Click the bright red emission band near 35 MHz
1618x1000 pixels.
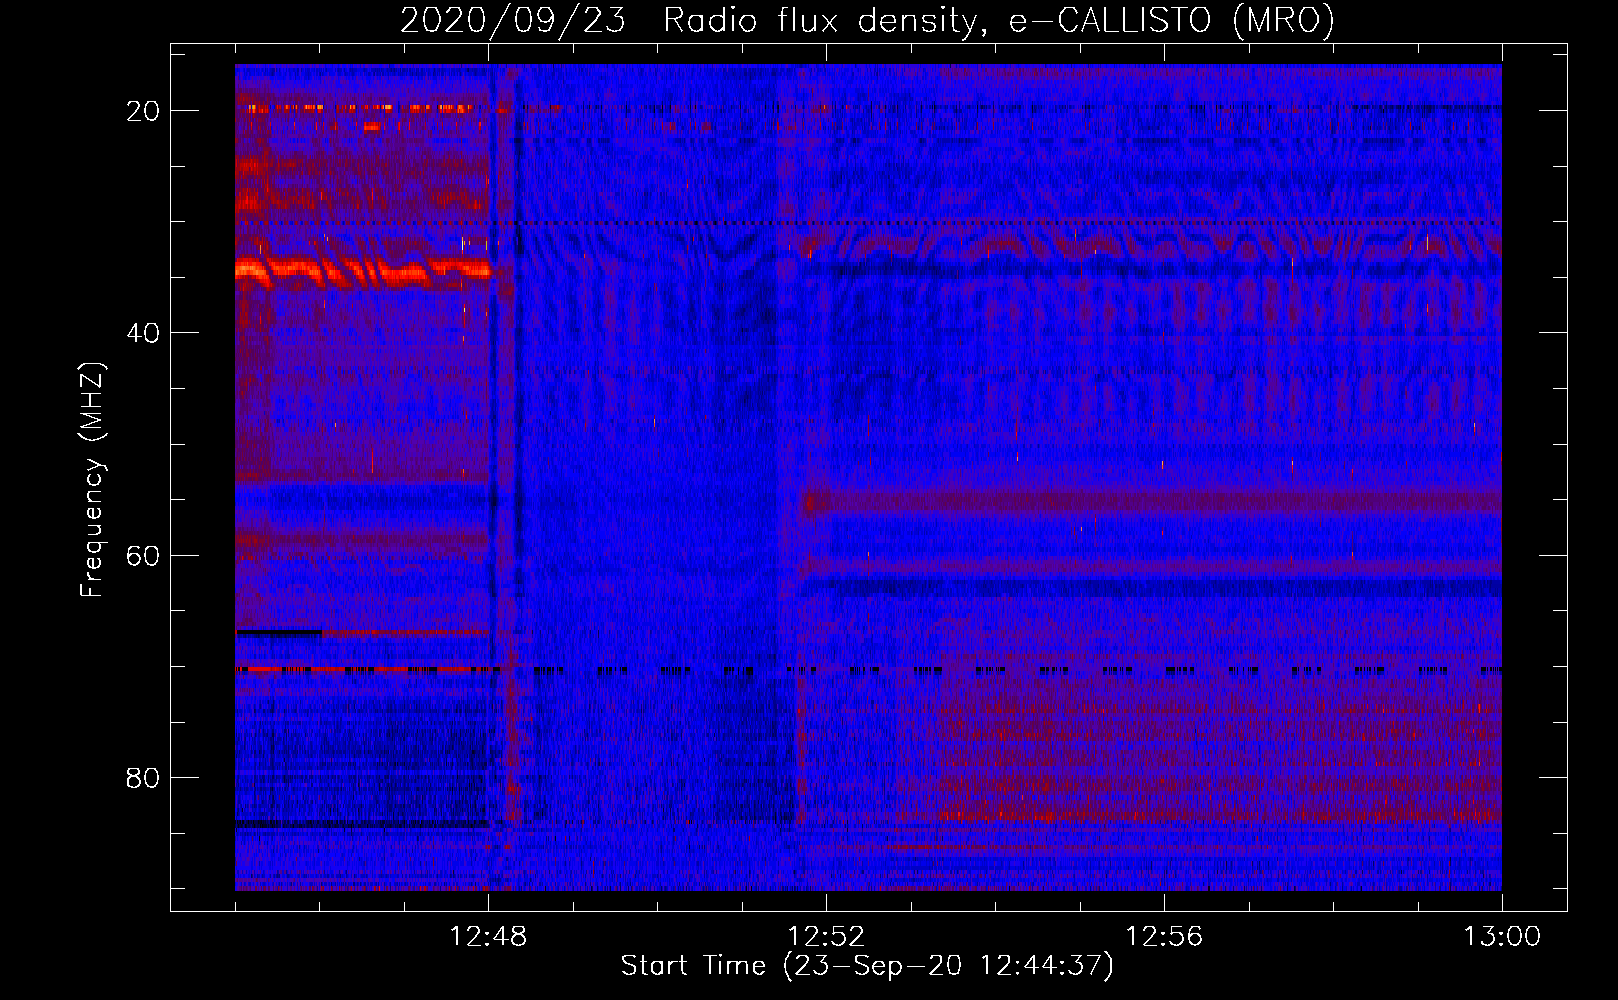(x=362, y=270)
